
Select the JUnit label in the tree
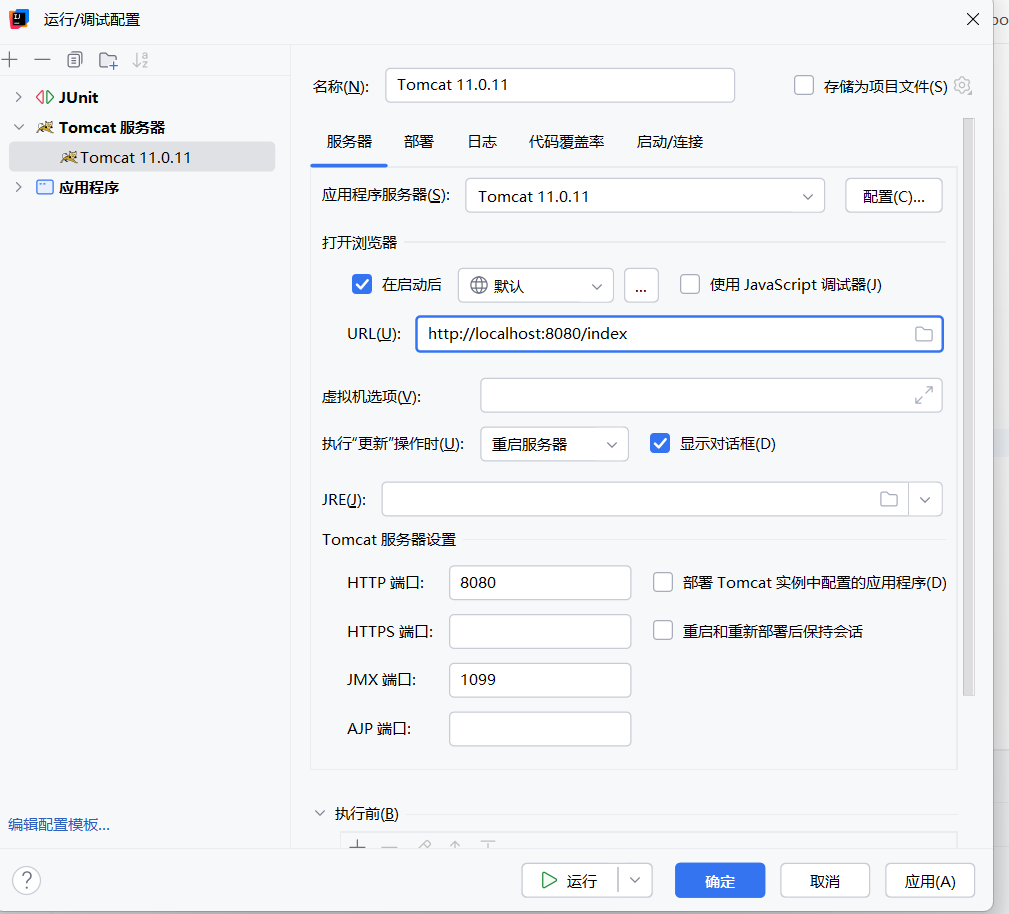(x=79, y=97)
